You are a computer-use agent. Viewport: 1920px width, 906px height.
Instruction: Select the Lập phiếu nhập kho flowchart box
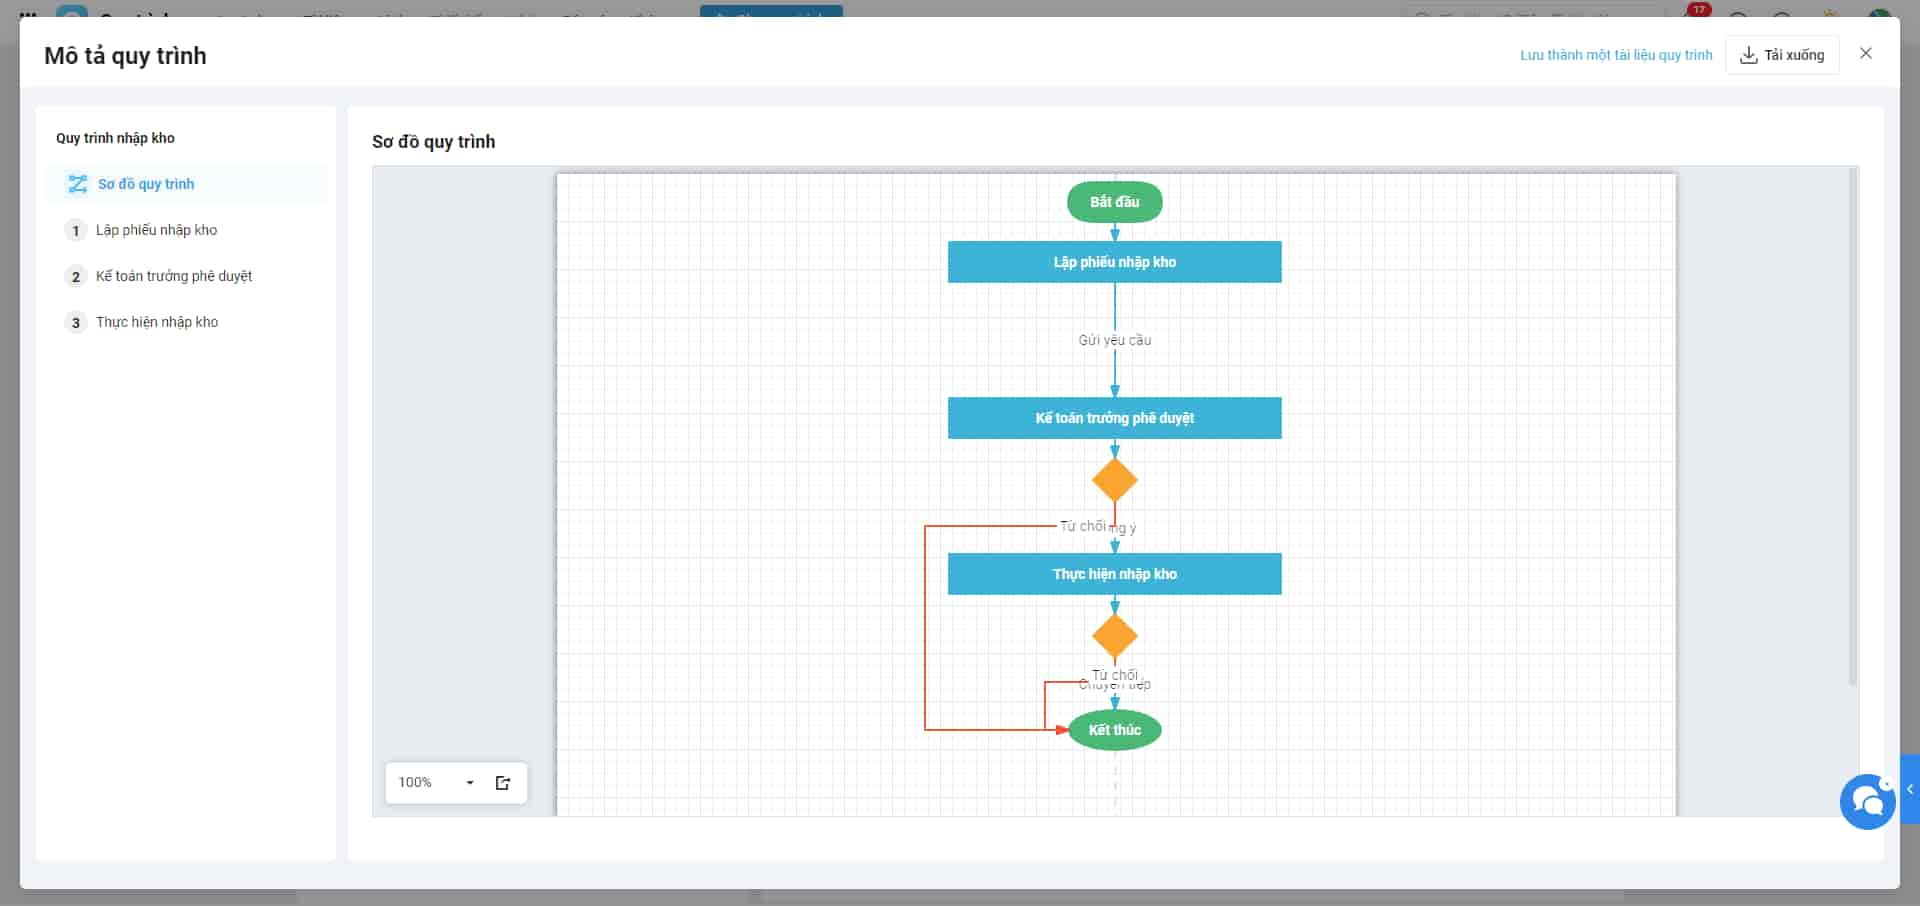1114,262
